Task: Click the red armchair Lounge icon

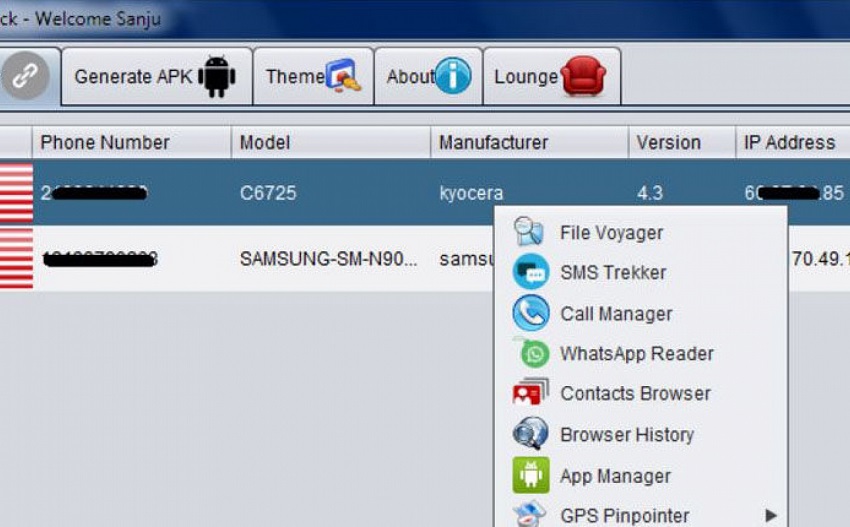Action: [583, 76]
